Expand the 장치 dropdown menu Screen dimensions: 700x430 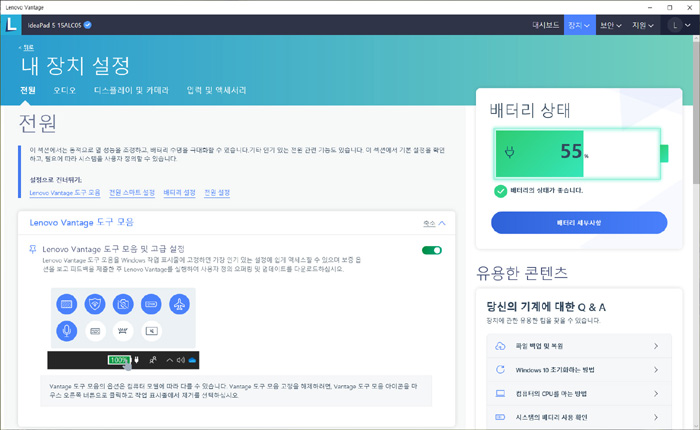(x=579, y=25)
